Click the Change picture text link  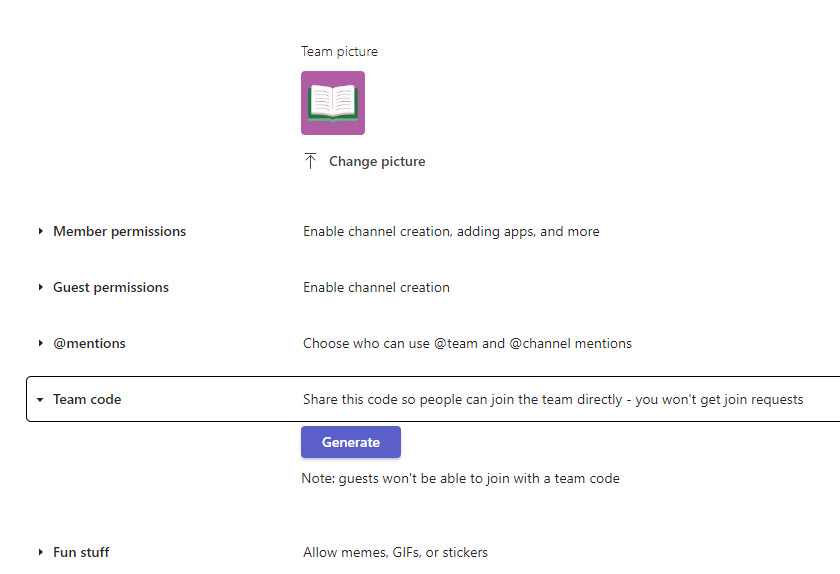click(x=377, y=162)
